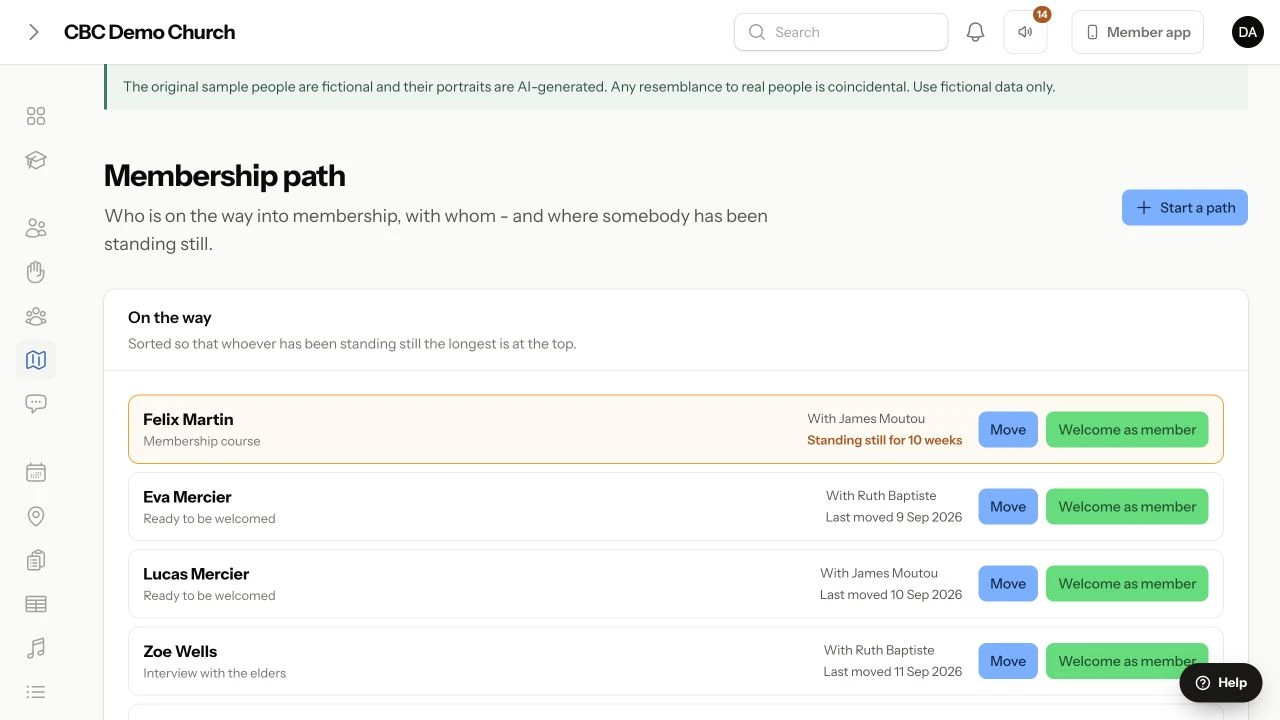Select the name Lucas Mercier
The image size is (1280, 720).
point(196,574)
